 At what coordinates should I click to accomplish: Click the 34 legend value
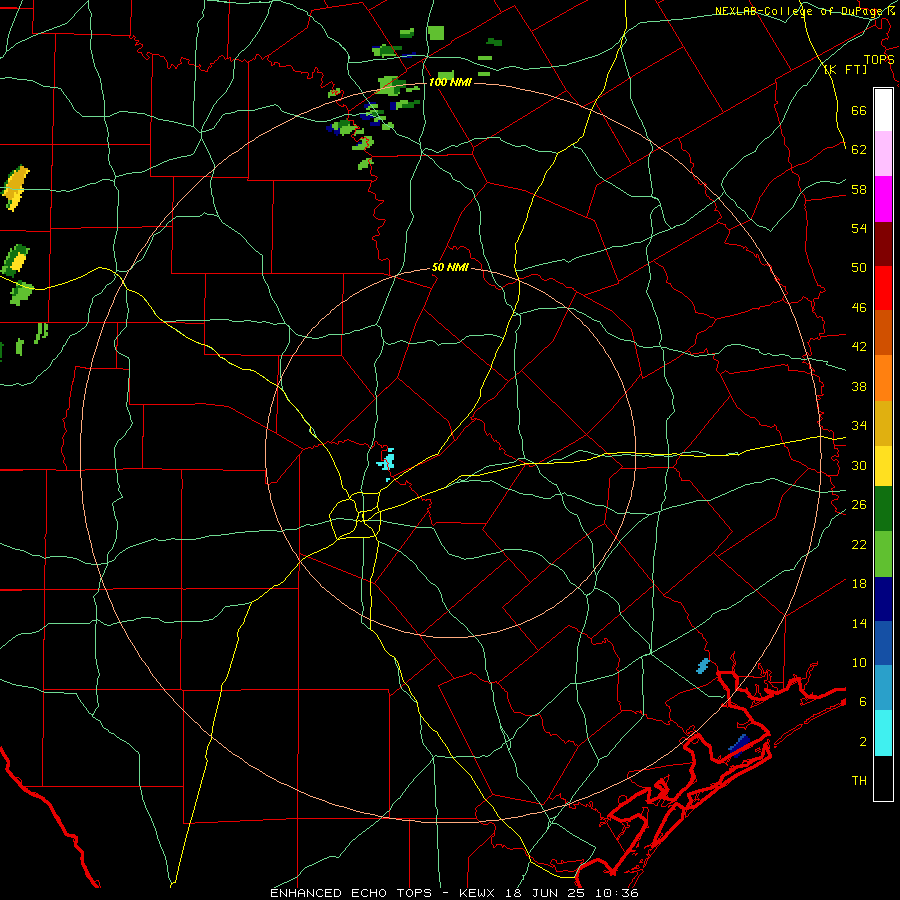pyautogui.click(x=859, y=426)
